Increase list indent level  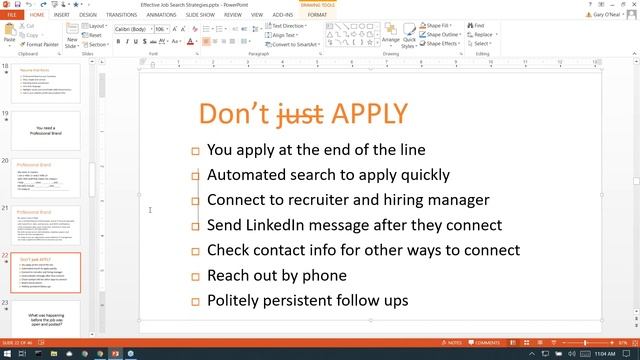click(x=244, y=29)
